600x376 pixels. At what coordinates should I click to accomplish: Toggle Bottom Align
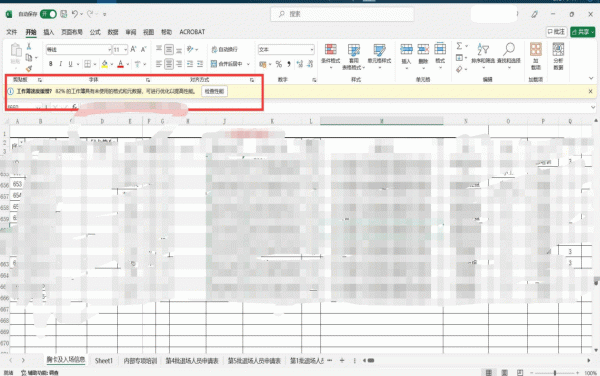(x=179, y=49)
